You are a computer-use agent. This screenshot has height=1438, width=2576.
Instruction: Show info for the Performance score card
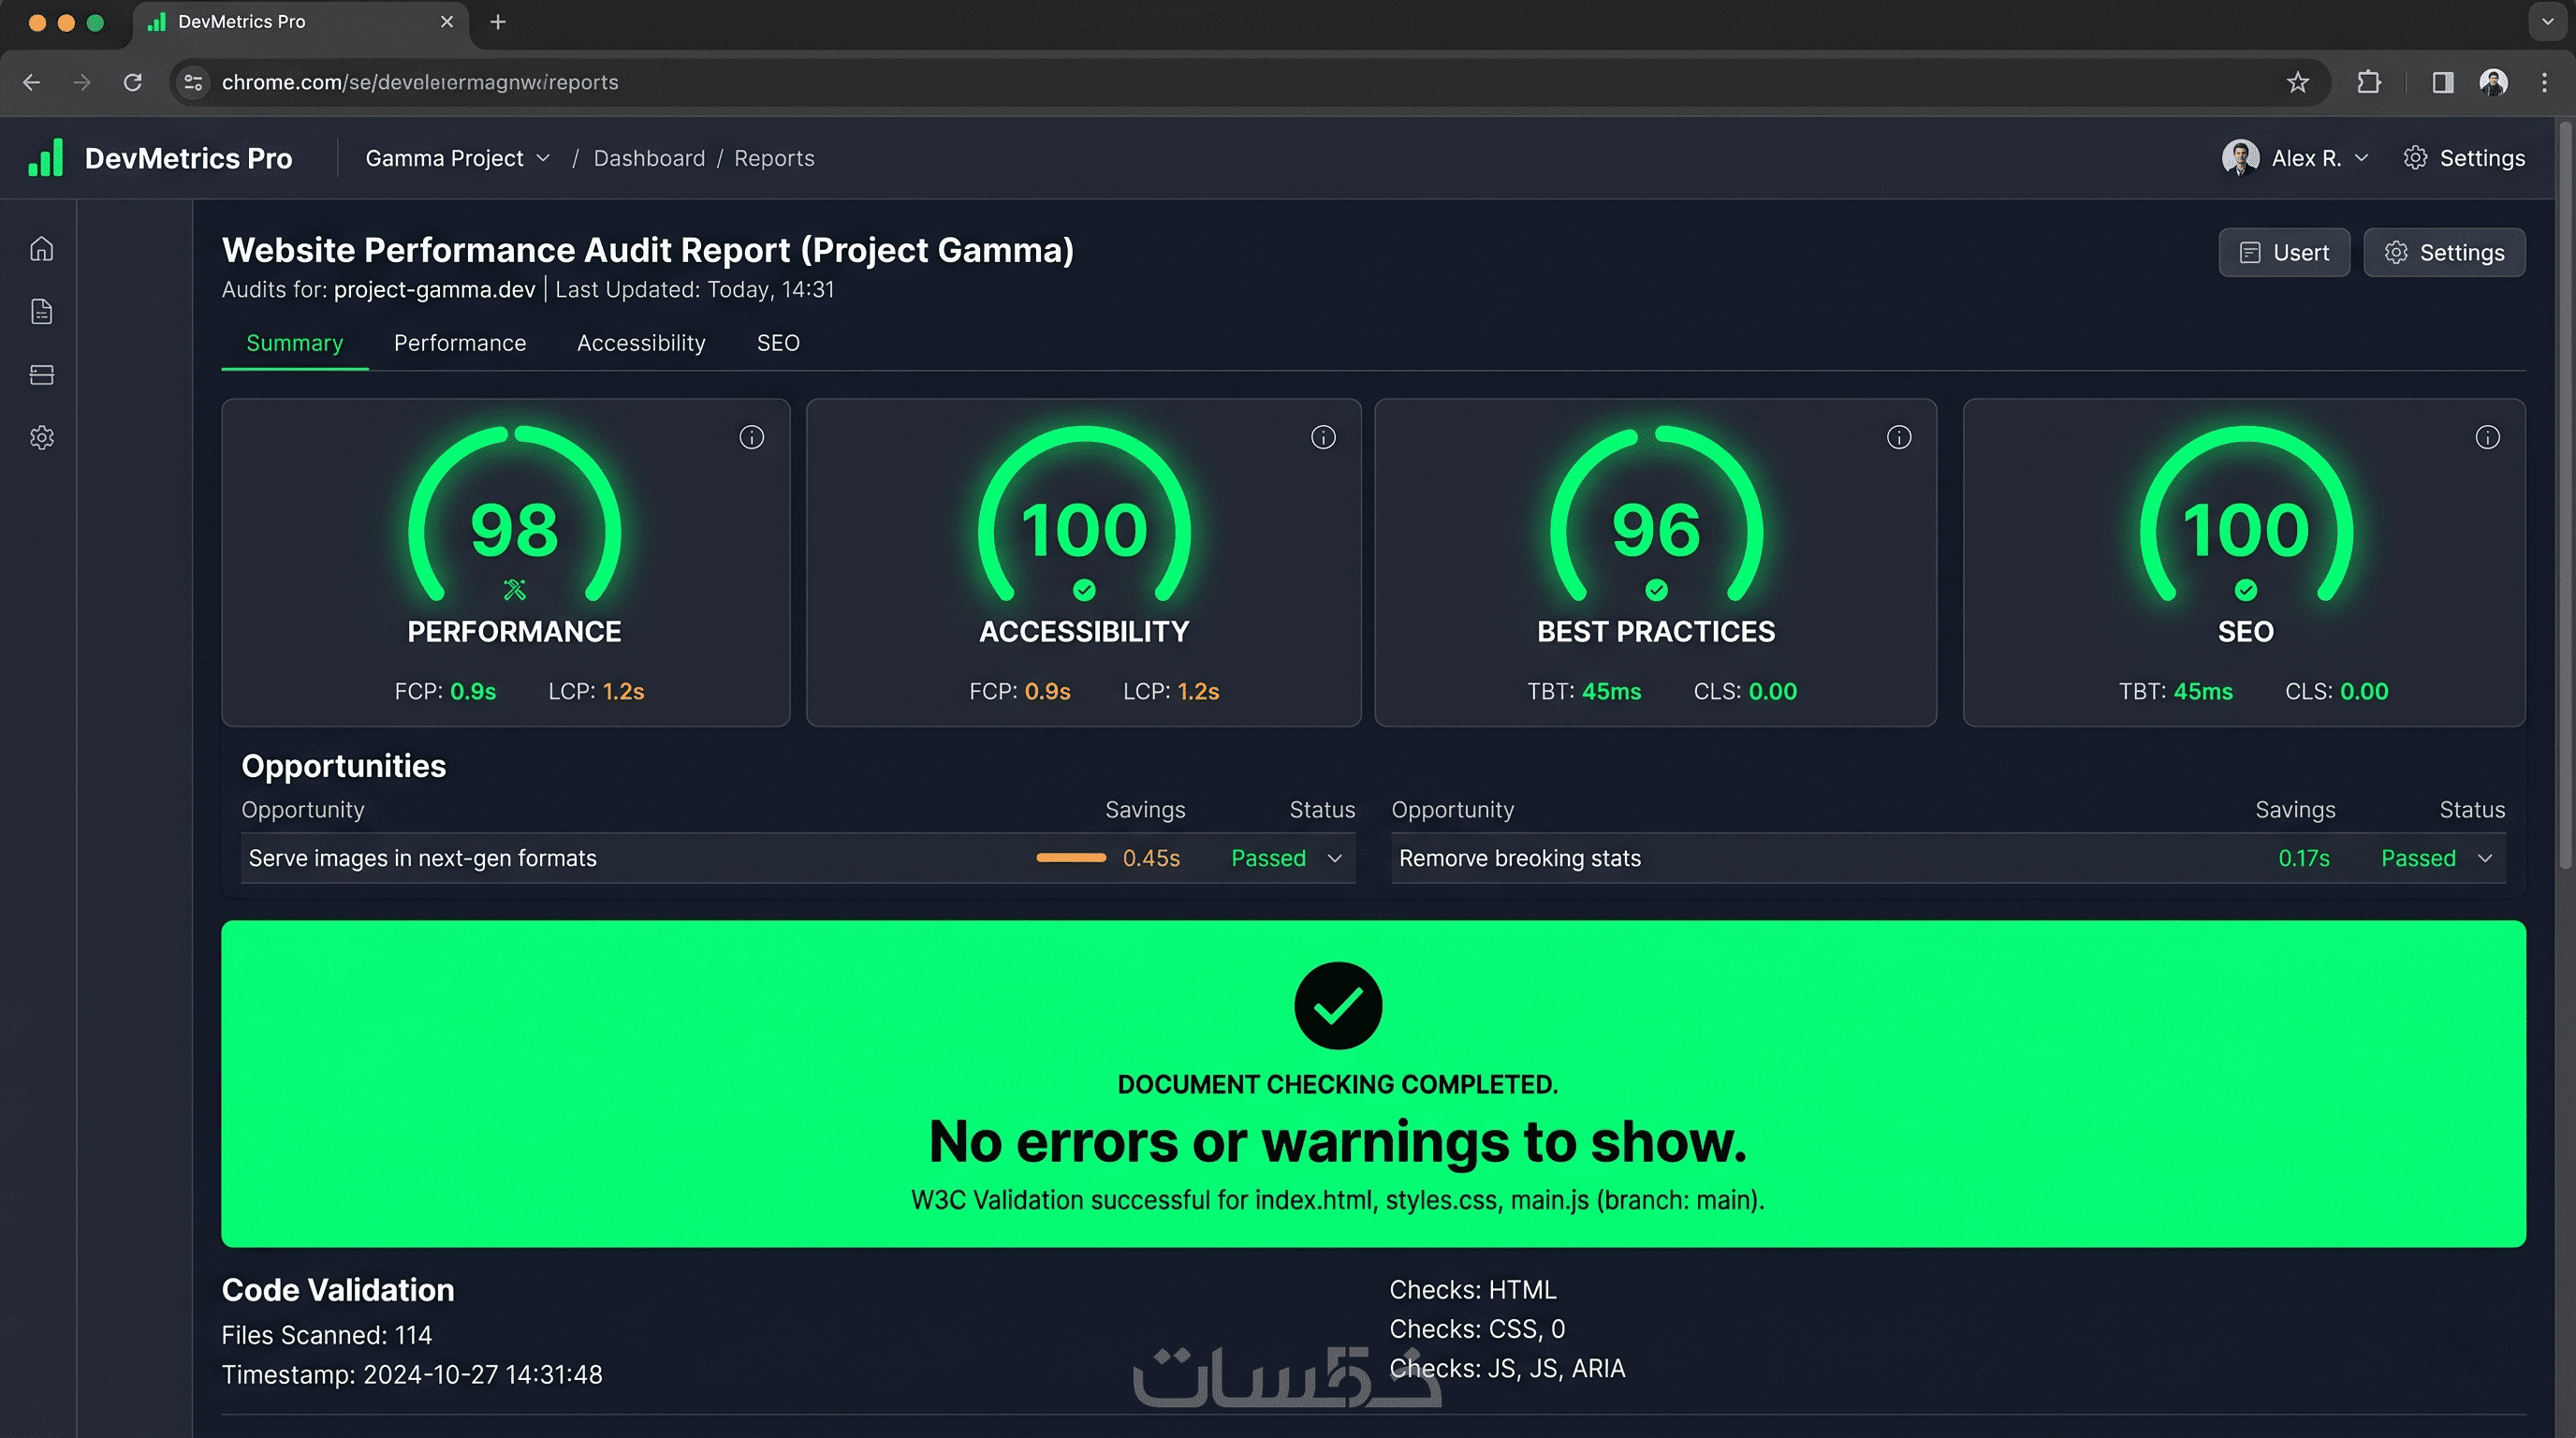pos(751,437)
